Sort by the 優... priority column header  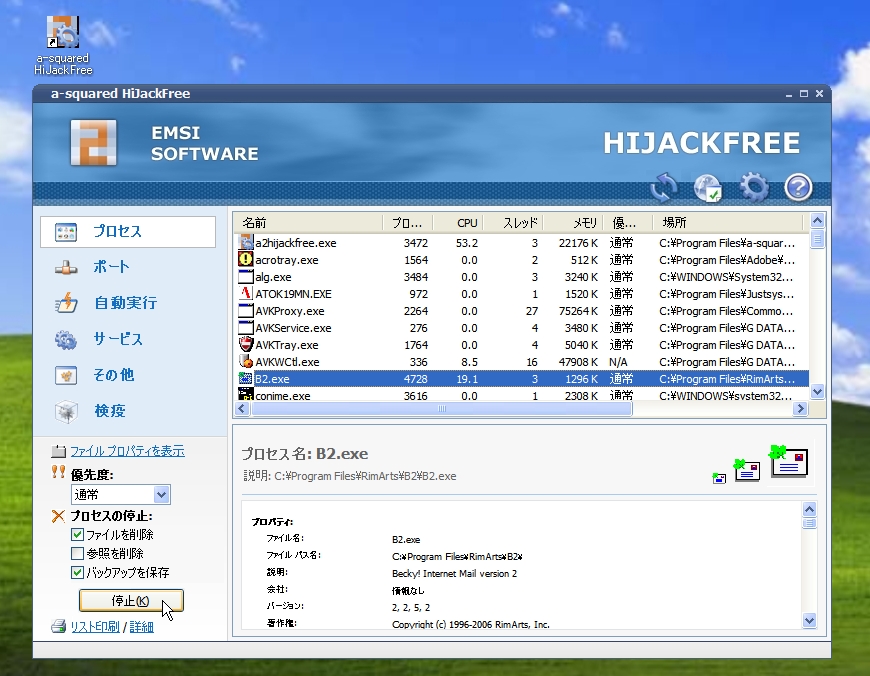[x=628, y=223]
